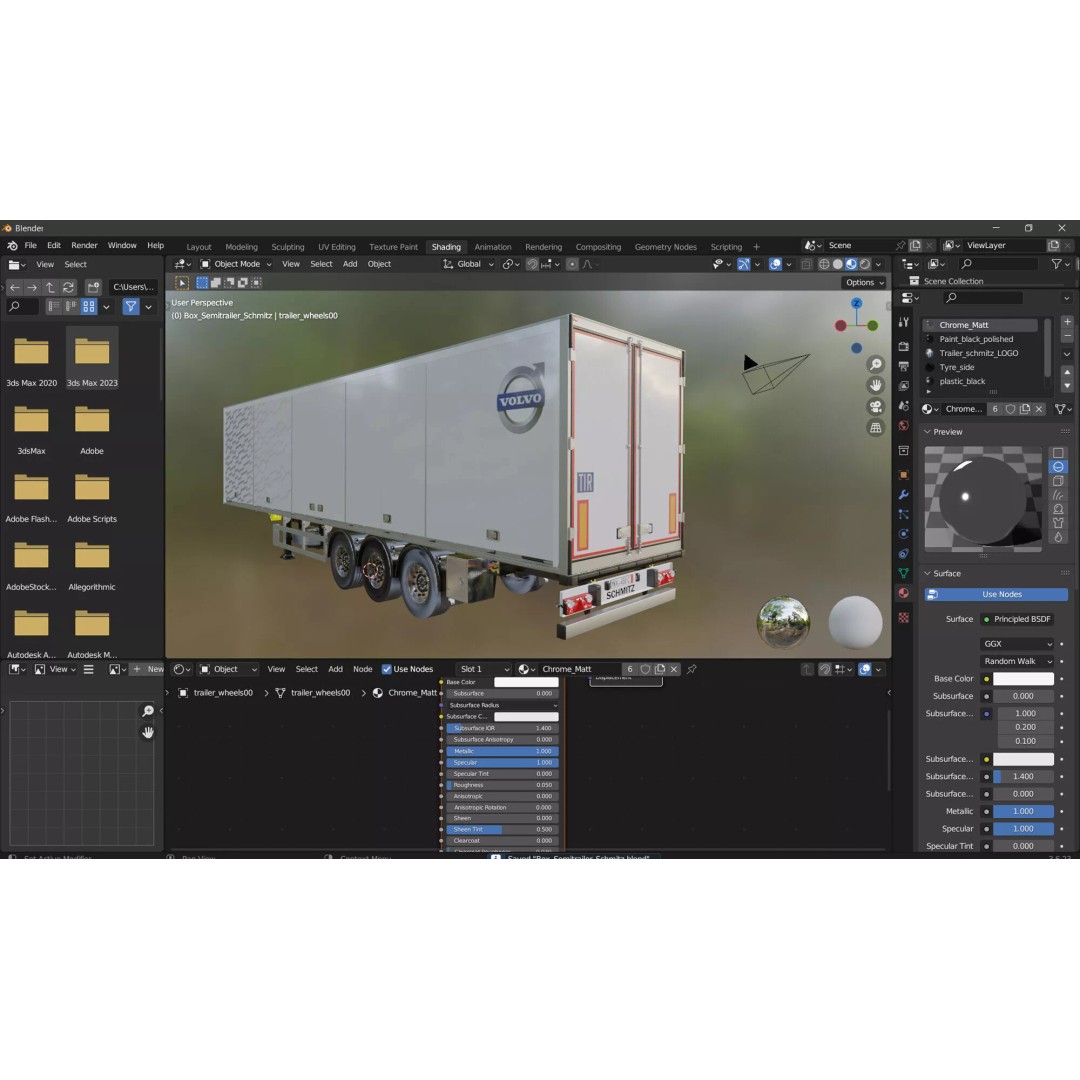Switch perspective/orthographic grid gizmo
This screenshot has width=1080, height=1080.
tap(875, 428)
